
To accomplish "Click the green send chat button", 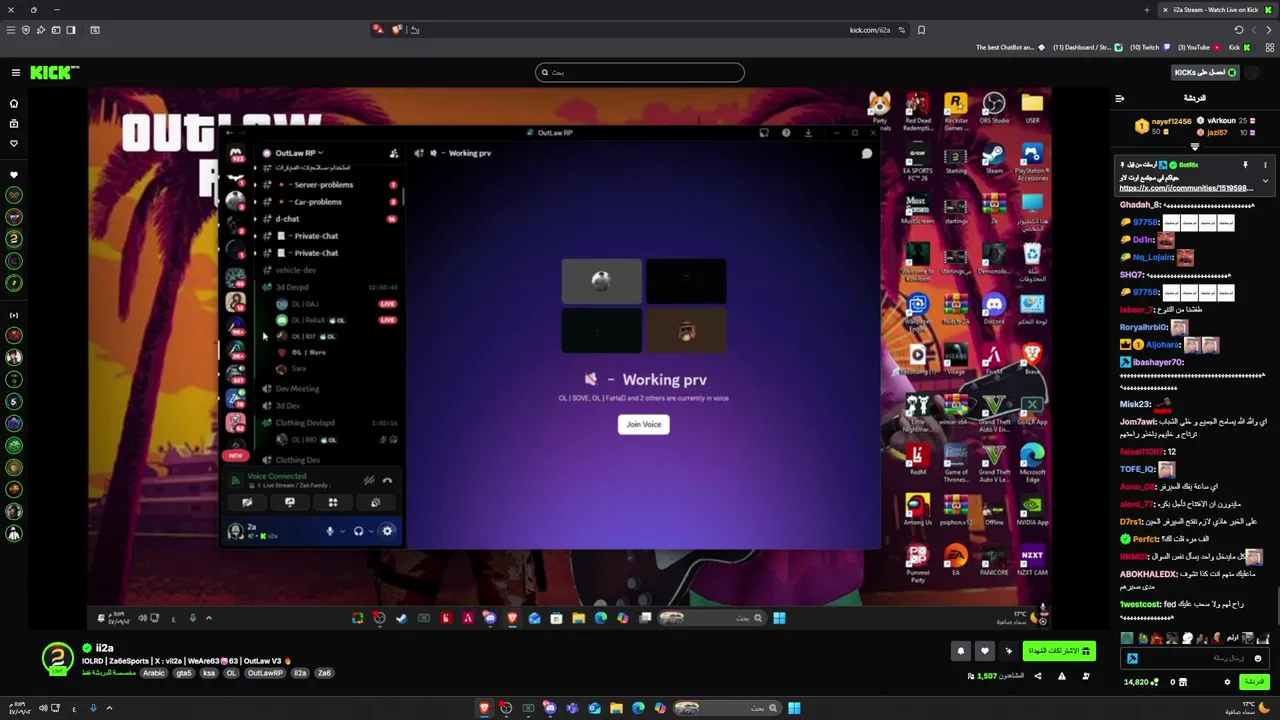I will click(x=1254, y=682).
